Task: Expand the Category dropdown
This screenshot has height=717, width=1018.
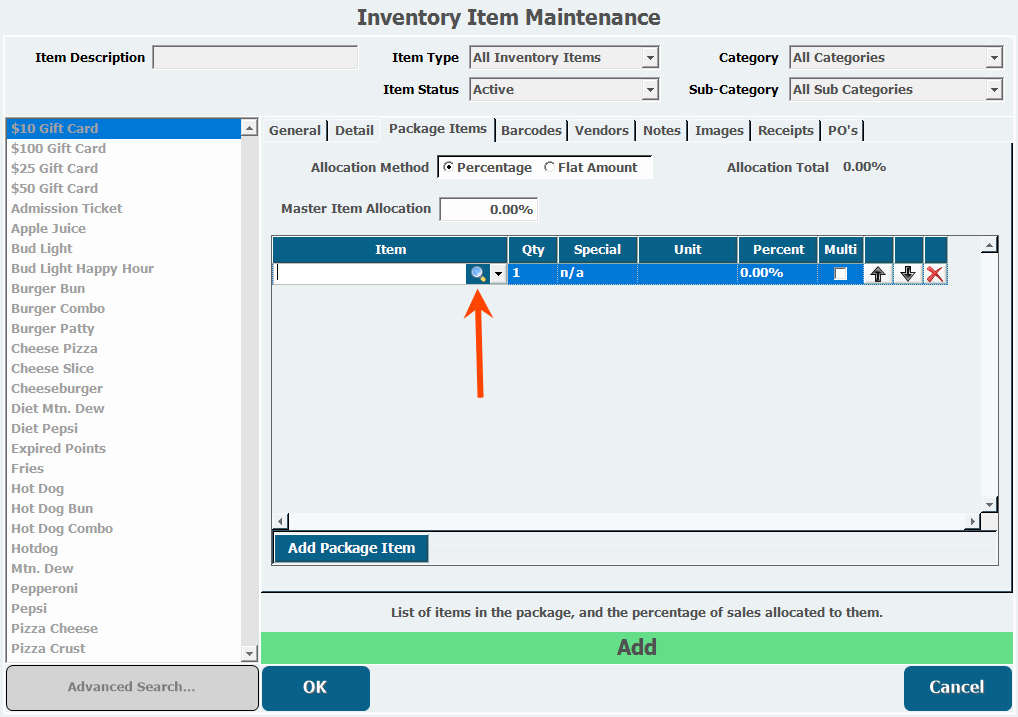Action: pos(993,58)
